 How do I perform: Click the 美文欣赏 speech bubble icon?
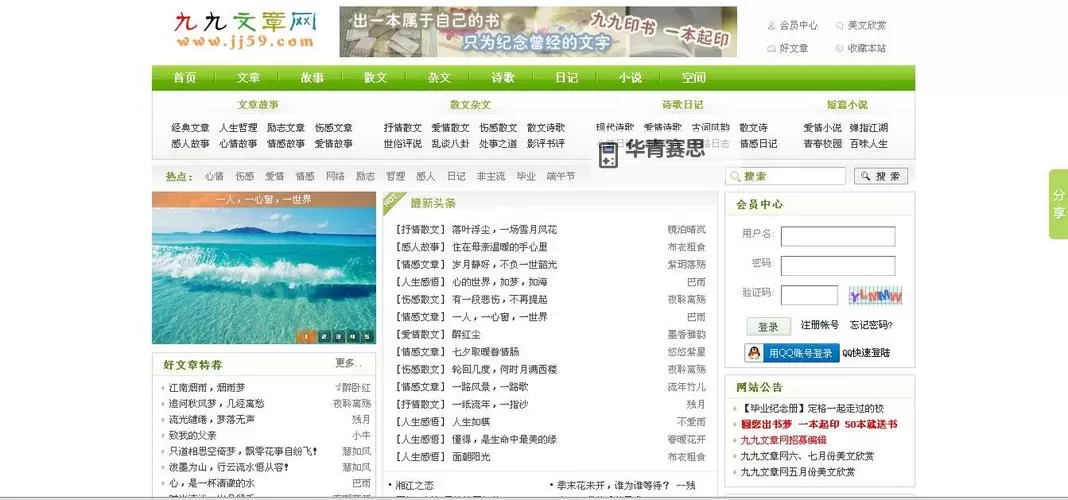[839, 25]
